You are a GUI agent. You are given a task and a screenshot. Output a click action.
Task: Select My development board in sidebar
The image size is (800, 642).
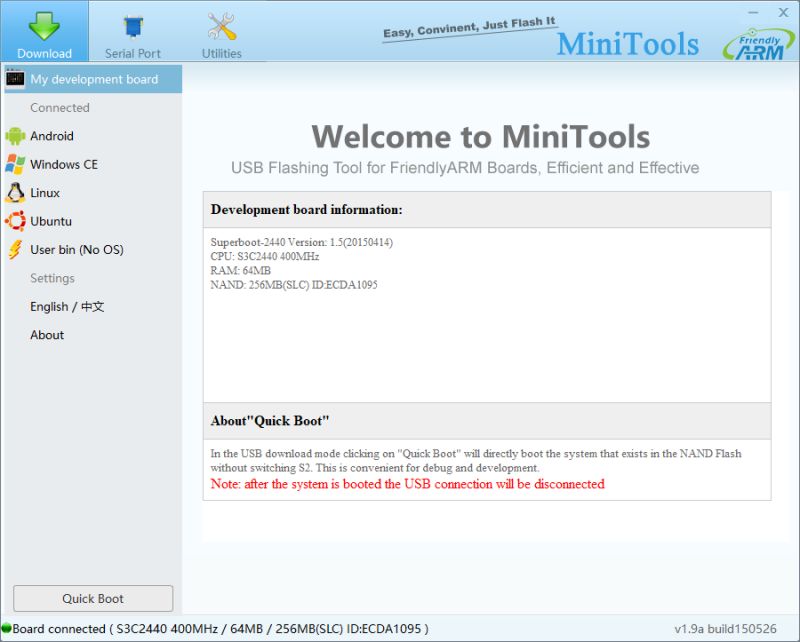[x=93, y=79]
